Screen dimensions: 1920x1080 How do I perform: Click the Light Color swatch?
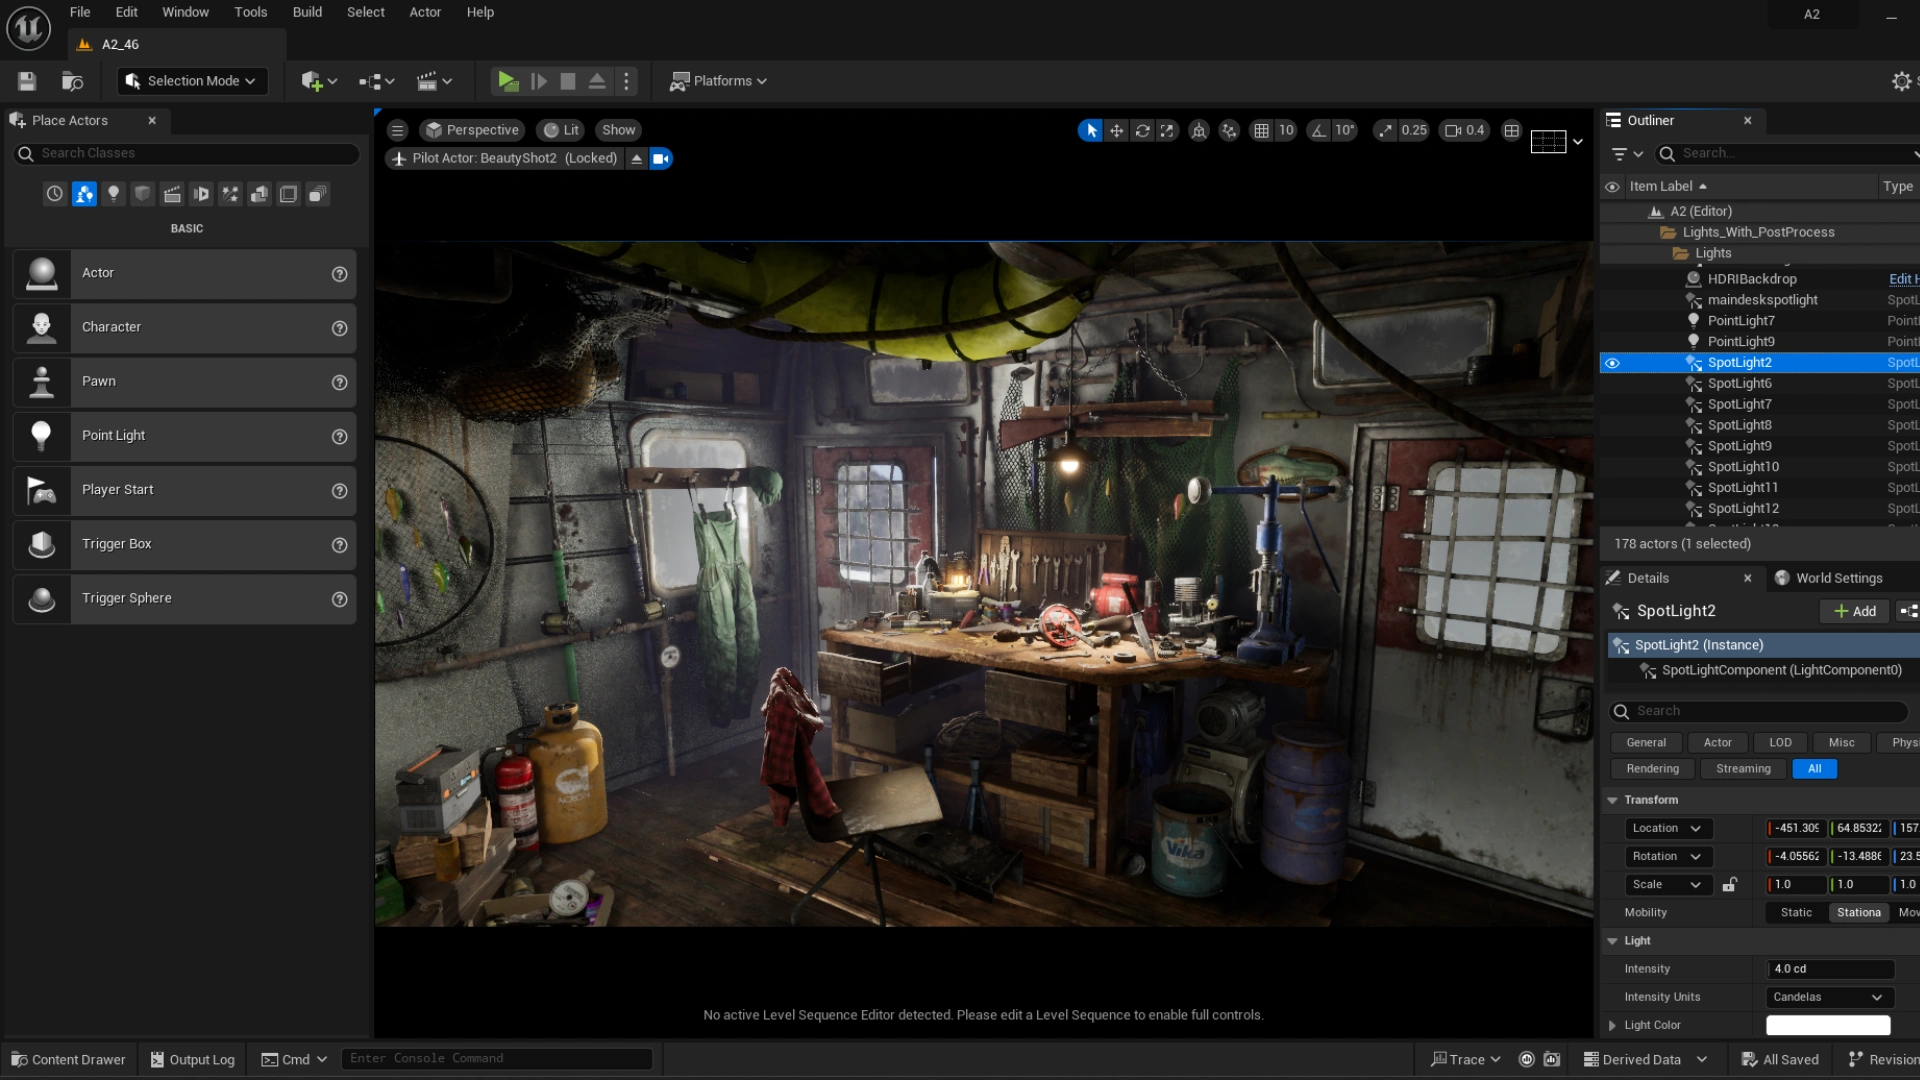[x=1828, y=1025]
